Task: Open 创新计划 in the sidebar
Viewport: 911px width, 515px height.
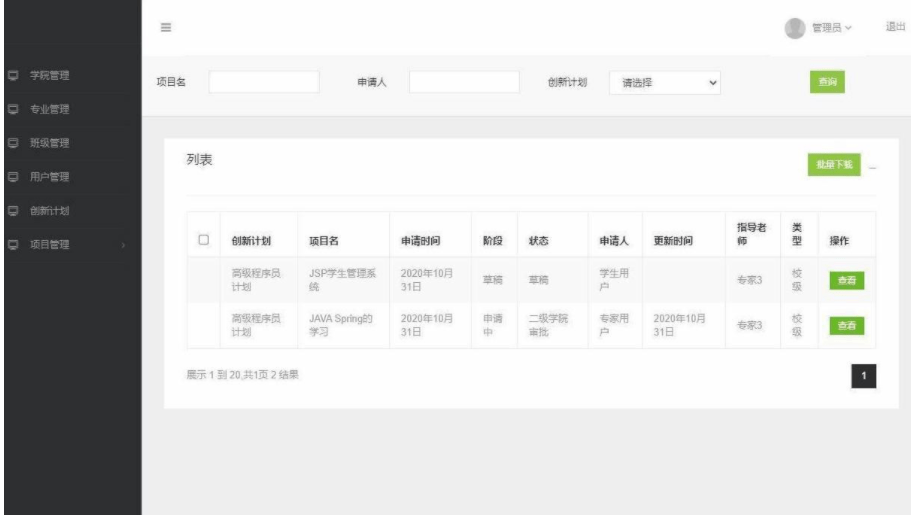Action: [49, 211]
